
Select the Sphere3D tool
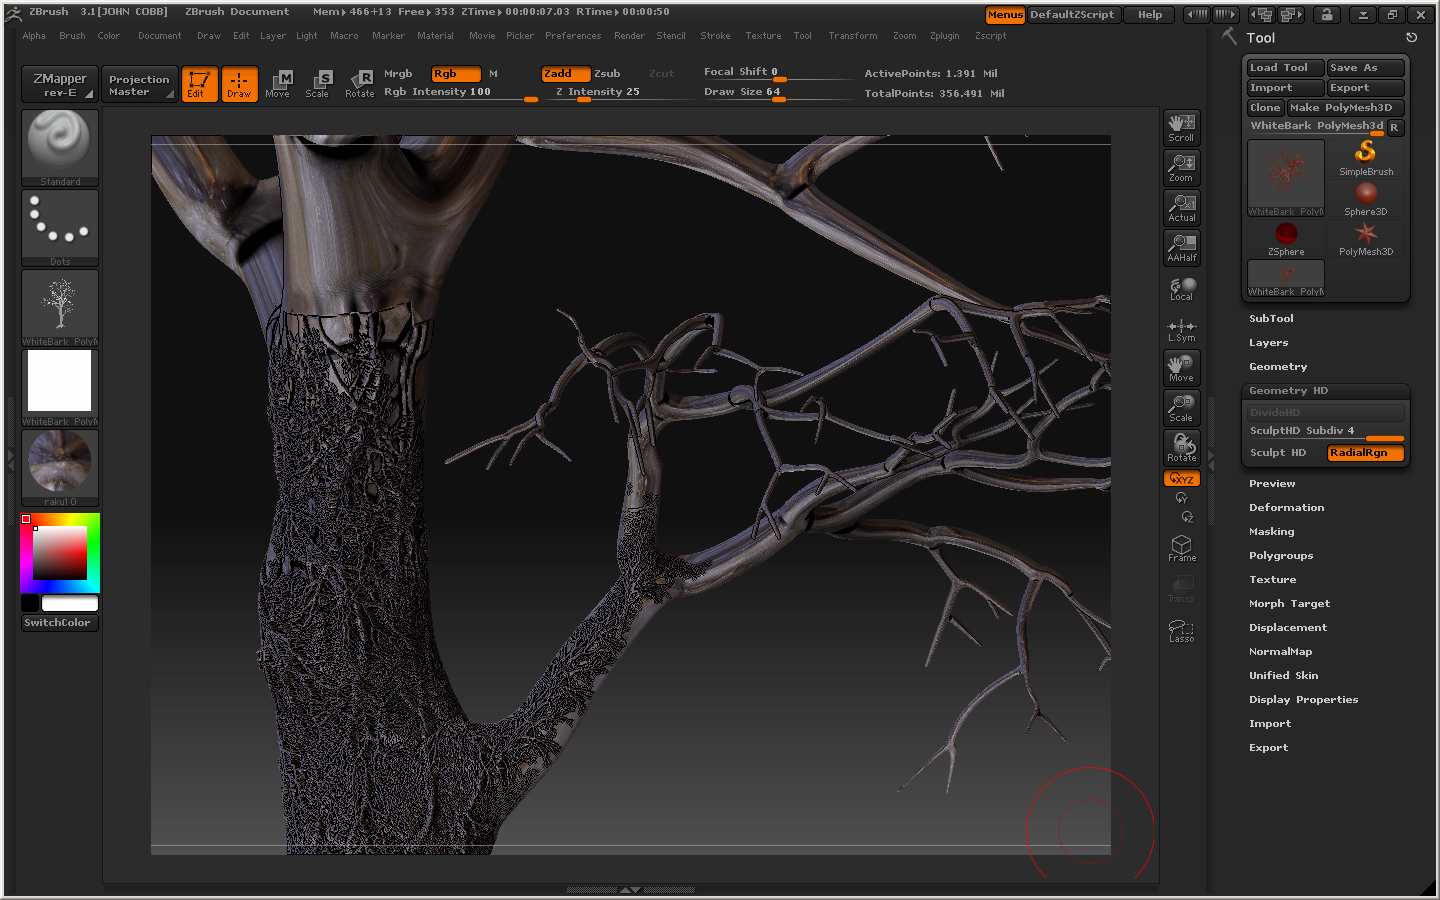coord(1366,198)
